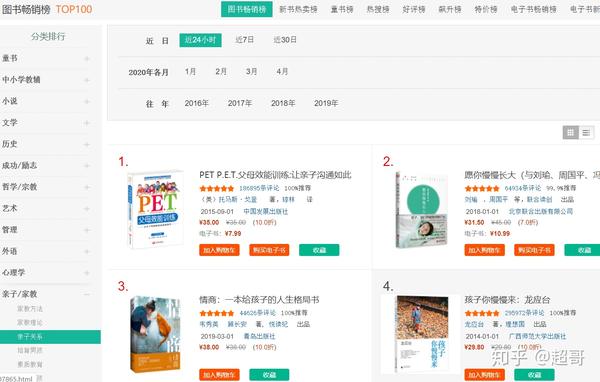Buy the e-book of 愿你慢慢长大
The height and width of the screenshot is (382, 600).
pos(534,250)
